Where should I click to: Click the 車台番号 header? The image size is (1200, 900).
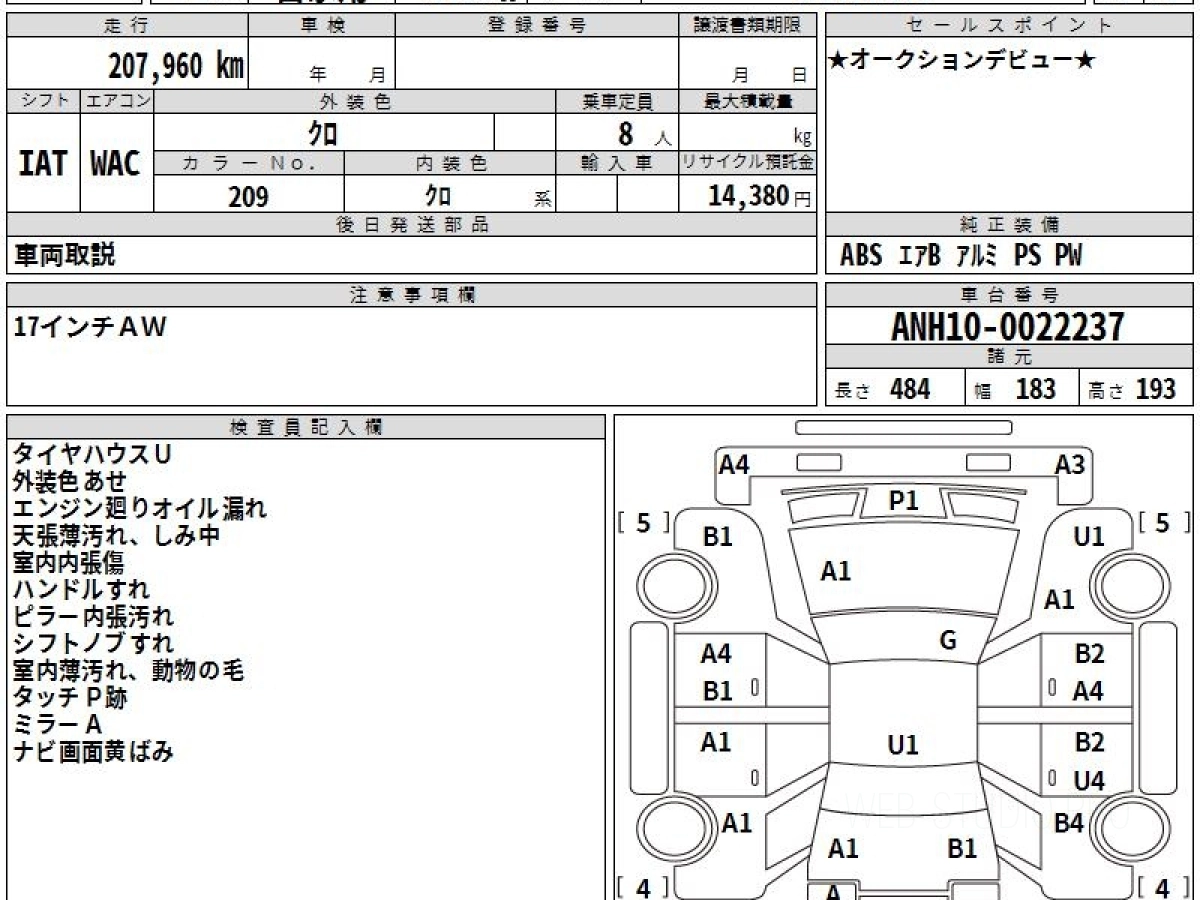pyautogui.click(x=1010, y=294)
